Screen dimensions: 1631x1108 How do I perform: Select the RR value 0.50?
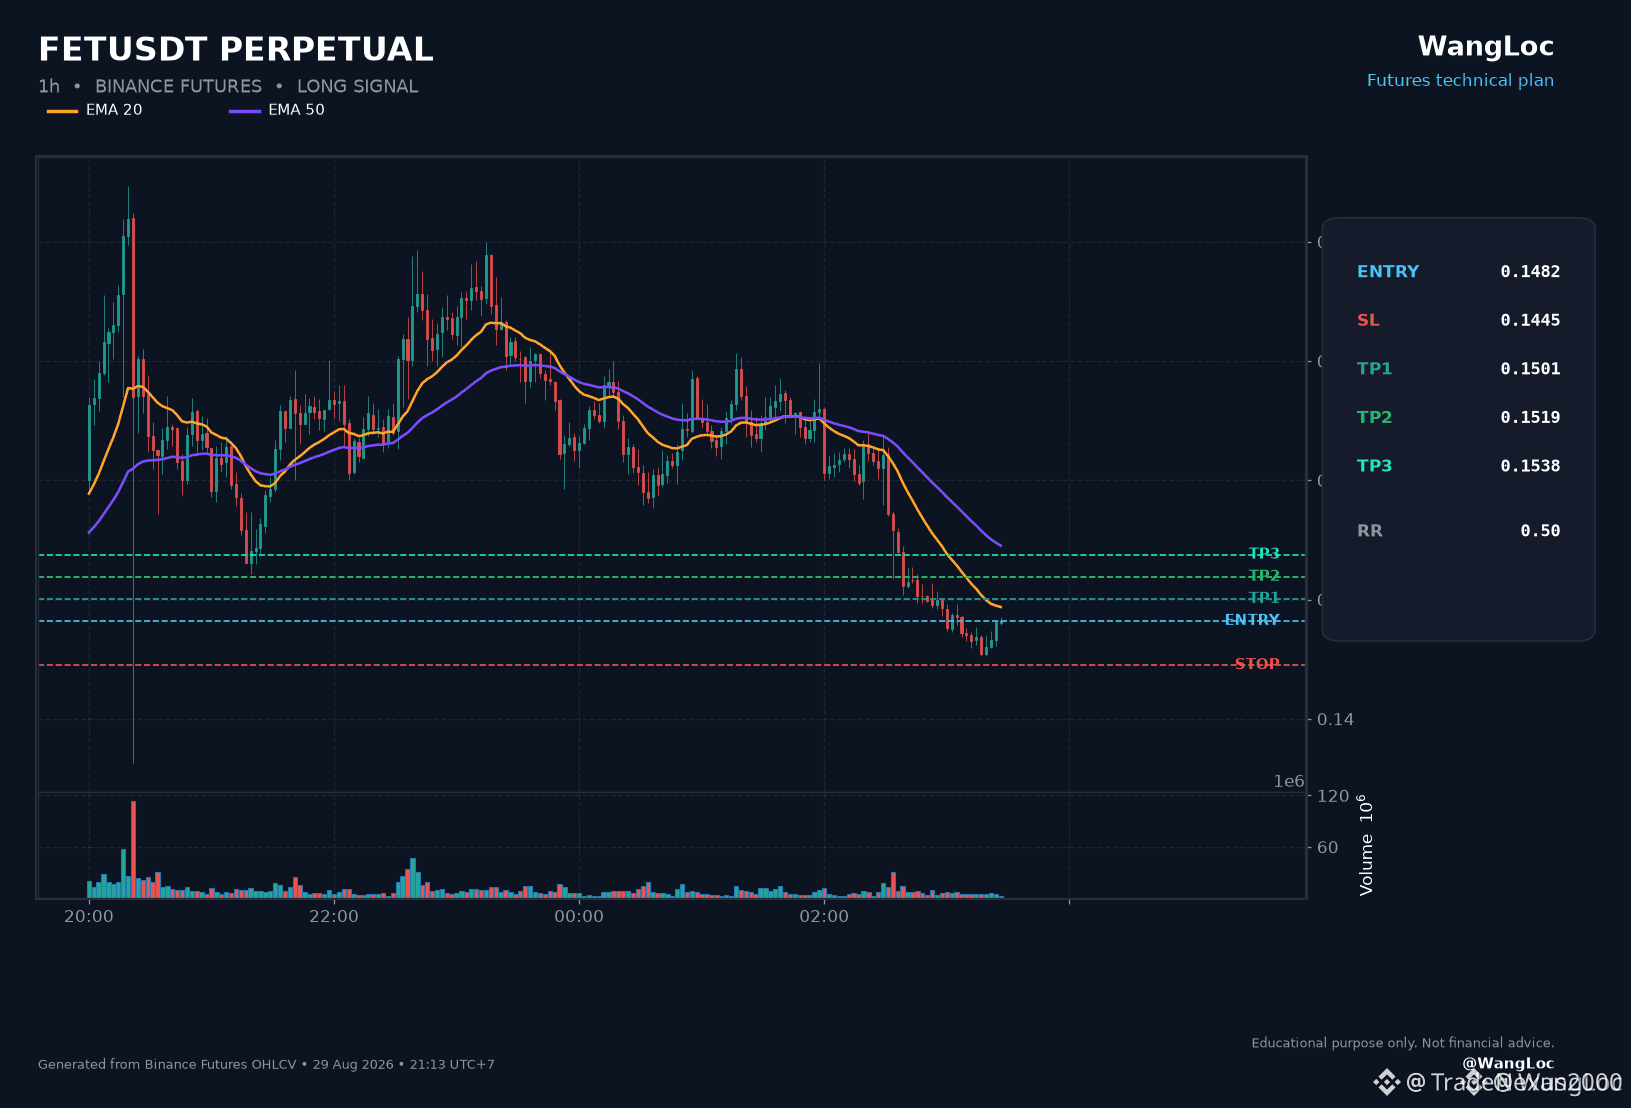tap(1540, 531)
